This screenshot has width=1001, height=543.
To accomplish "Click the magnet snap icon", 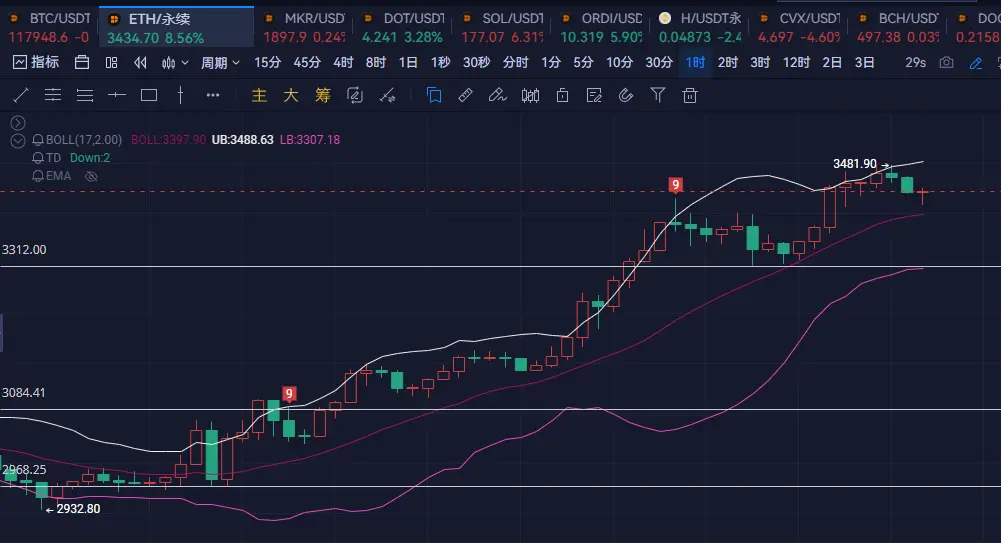I will [x=626, y=96].
